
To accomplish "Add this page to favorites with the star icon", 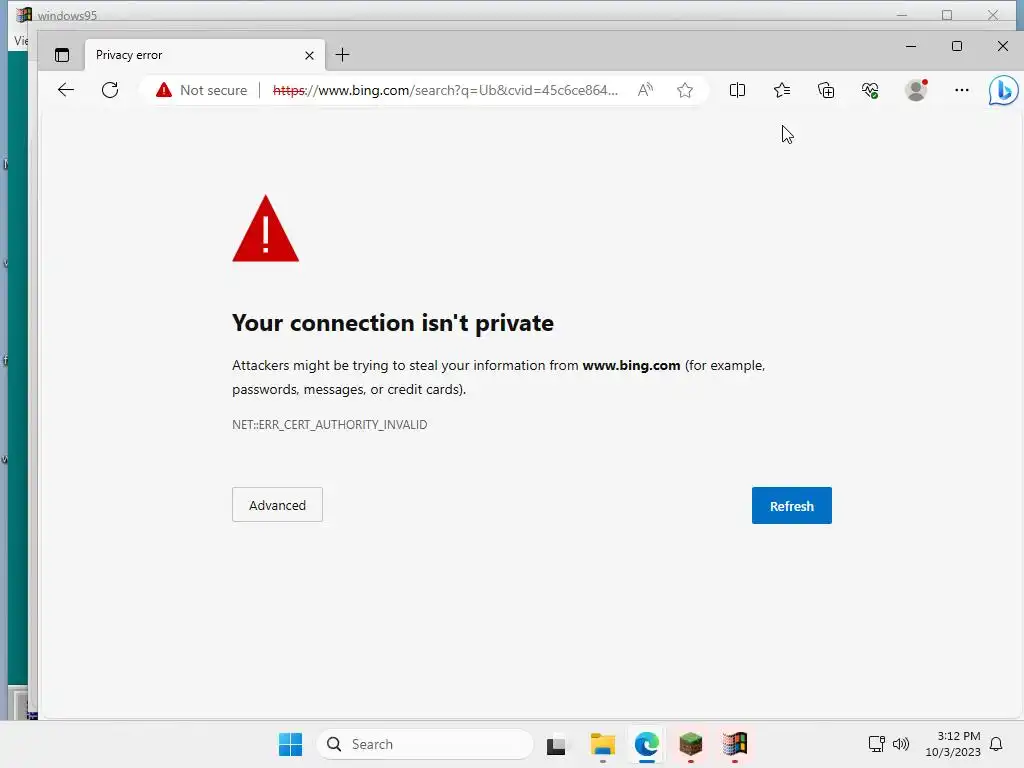I will pyautogui.click(x=684, y=90).
